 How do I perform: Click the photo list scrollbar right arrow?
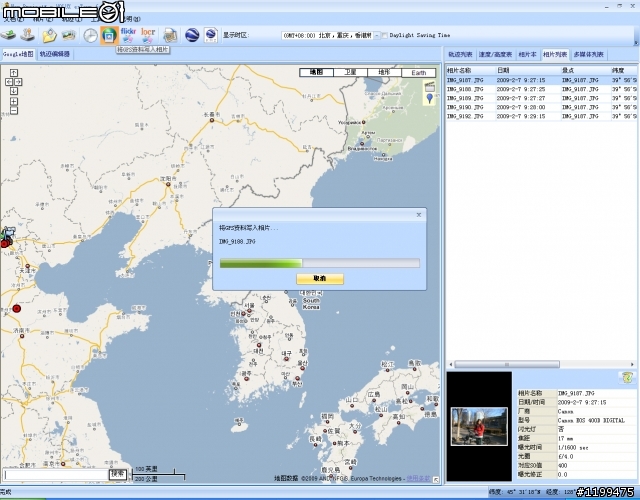(632, 364)
